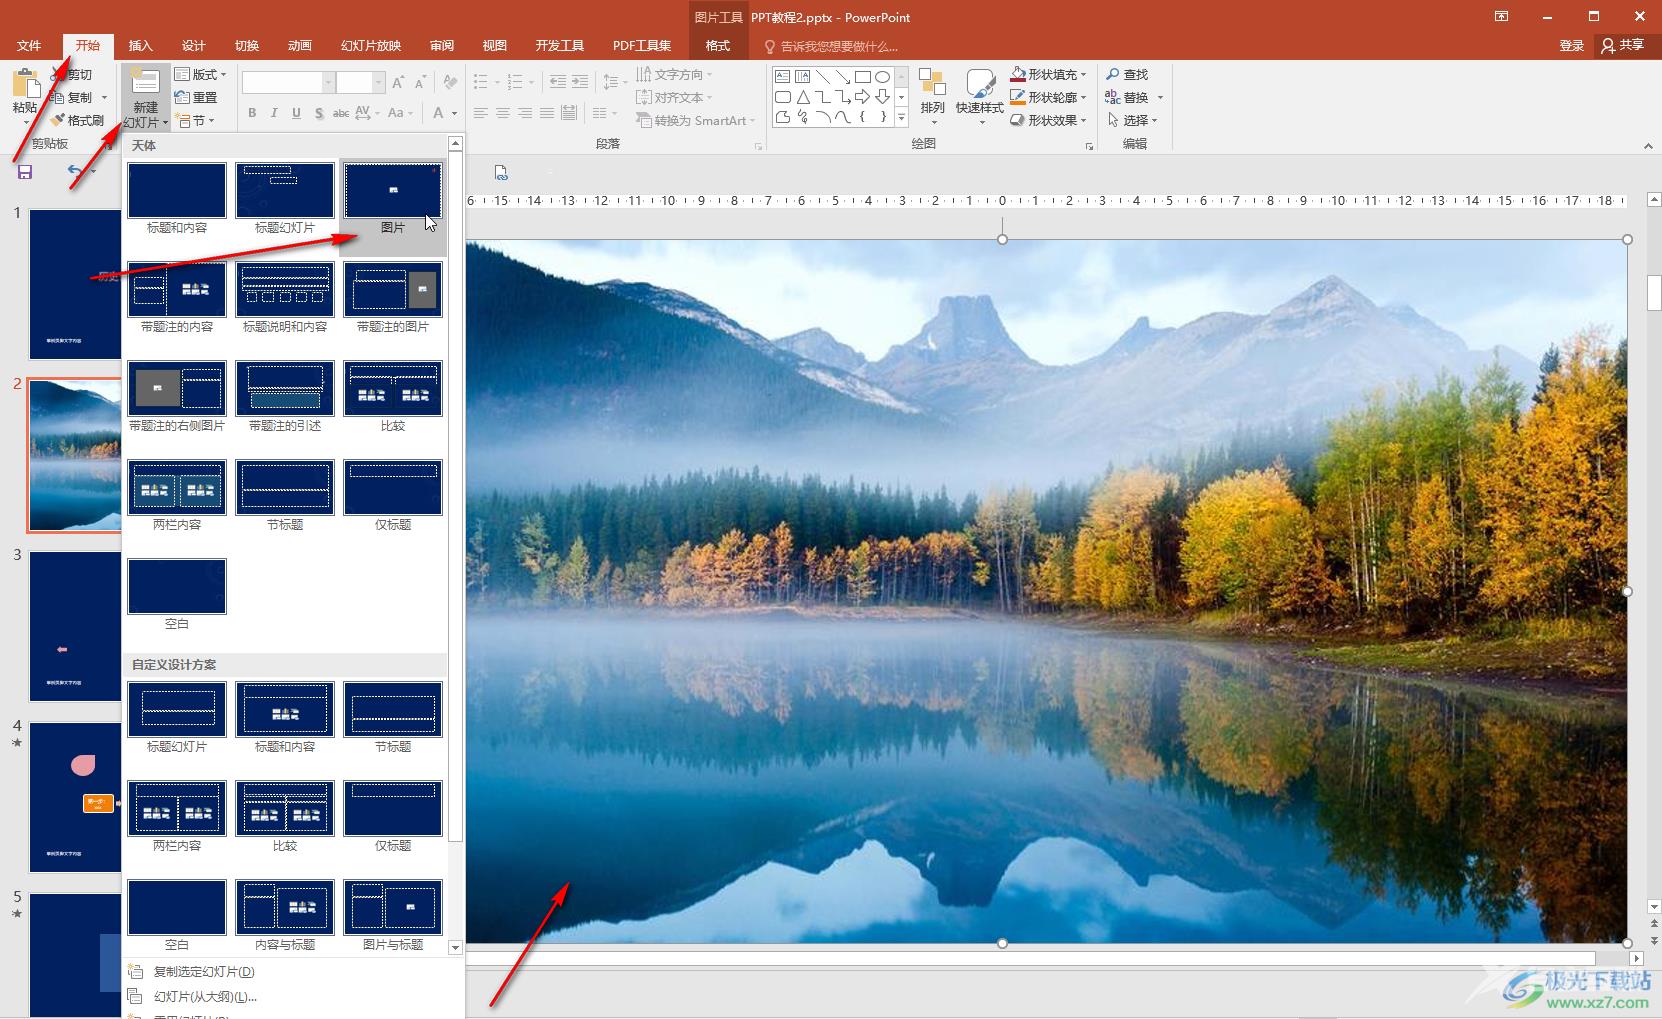This screenshot has width=1662, height=1019.
Task: Select slide 4 thumbnail in the panel
Action: pos(75,797)
